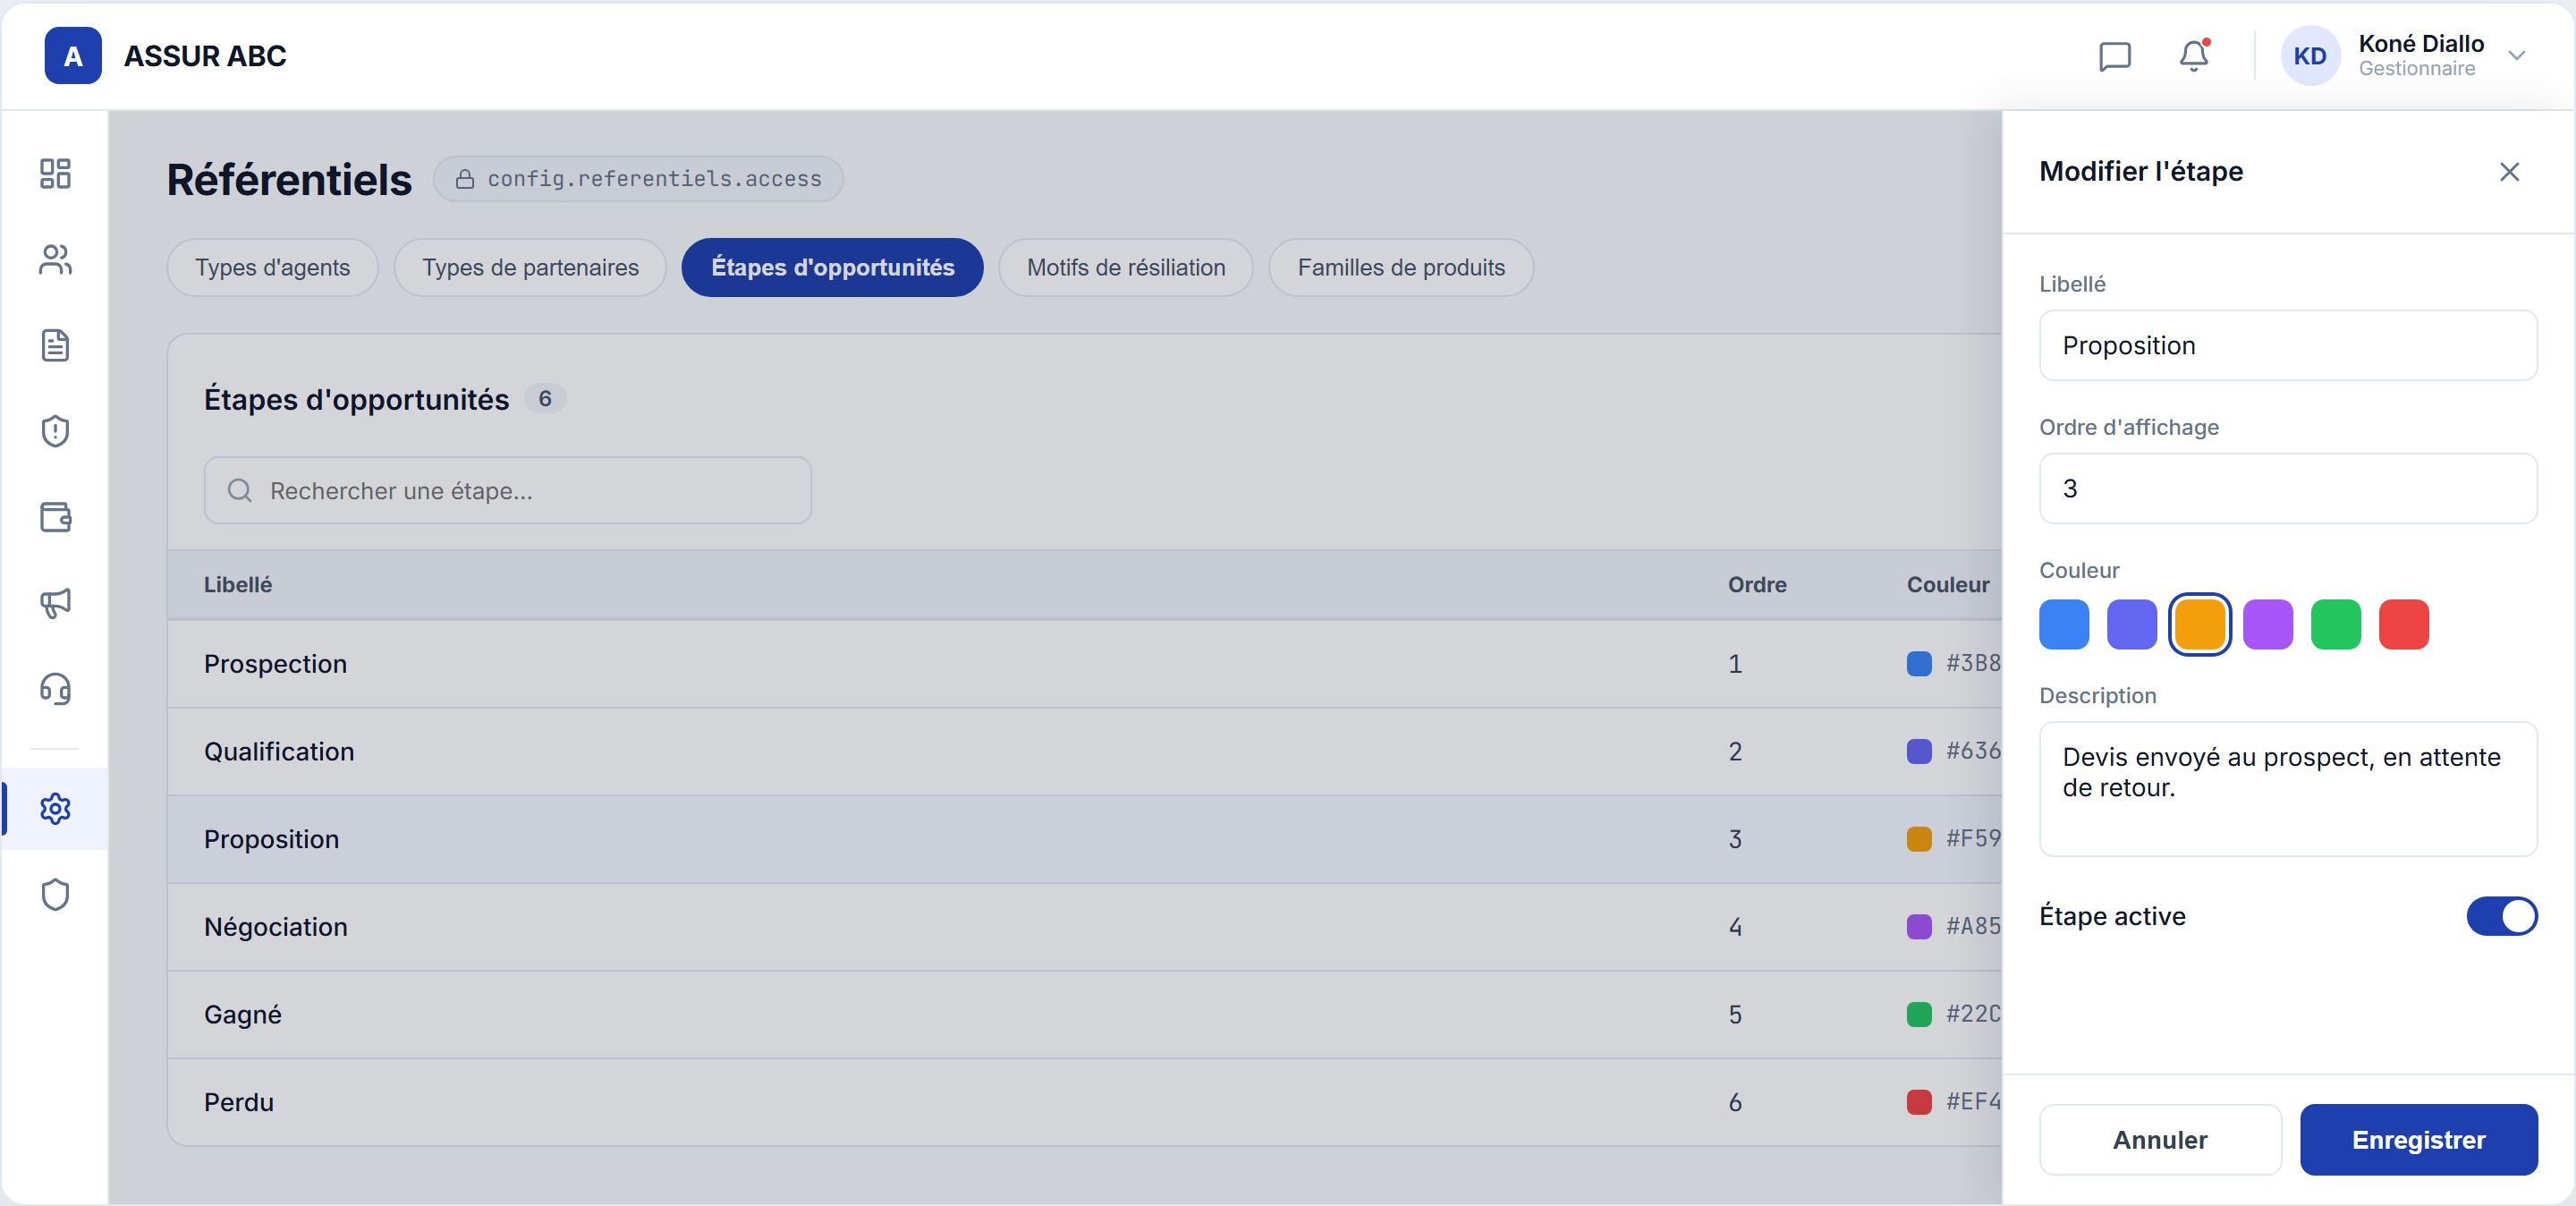Image resolution: width=2576 pixels, height=1206 pixels.
Task: Switch to Motifs de résiliation tab
Action: [x=1125, y=268]
